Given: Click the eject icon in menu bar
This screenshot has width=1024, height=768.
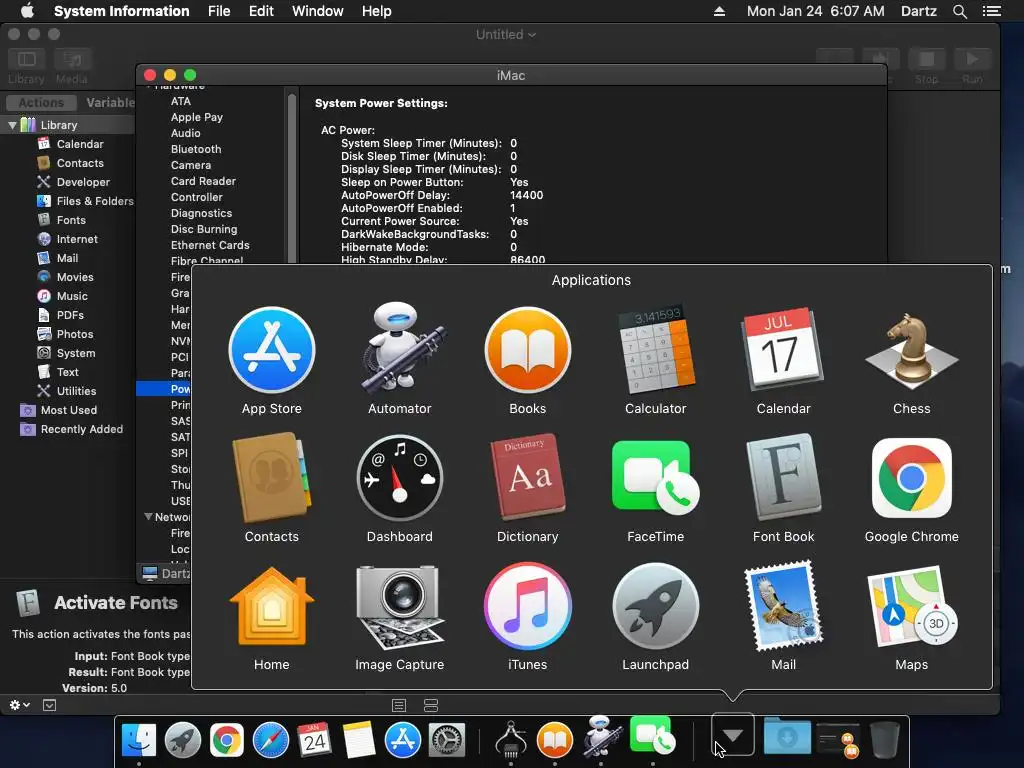Looking at the screenshot, I should pyautogui.click(x=719, y=11).
